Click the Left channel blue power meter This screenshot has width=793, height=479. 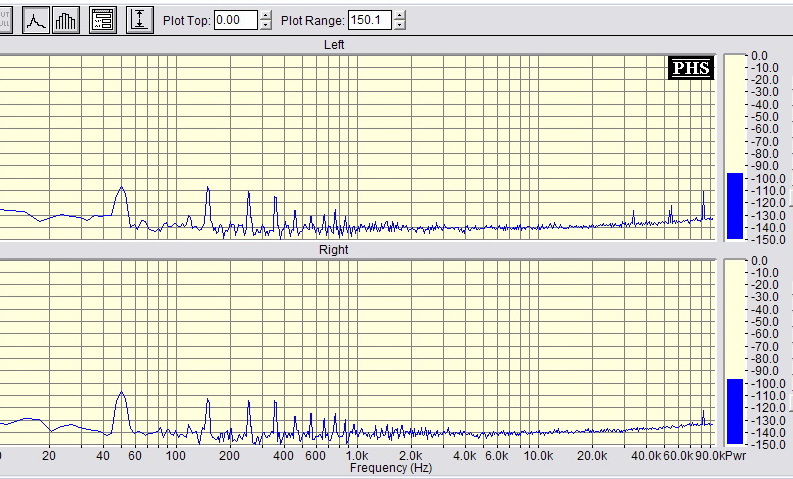point(735,206)
